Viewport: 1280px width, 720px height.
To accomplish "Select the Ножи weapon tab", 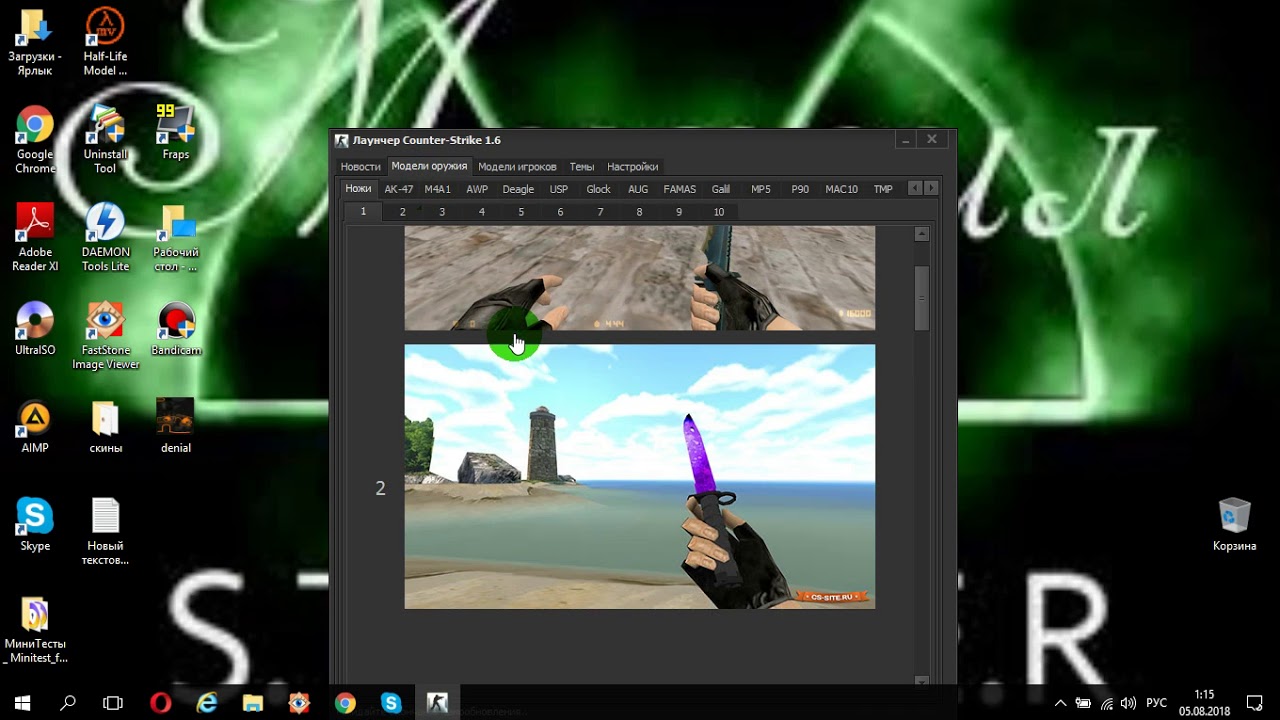I will coord(358,189).
